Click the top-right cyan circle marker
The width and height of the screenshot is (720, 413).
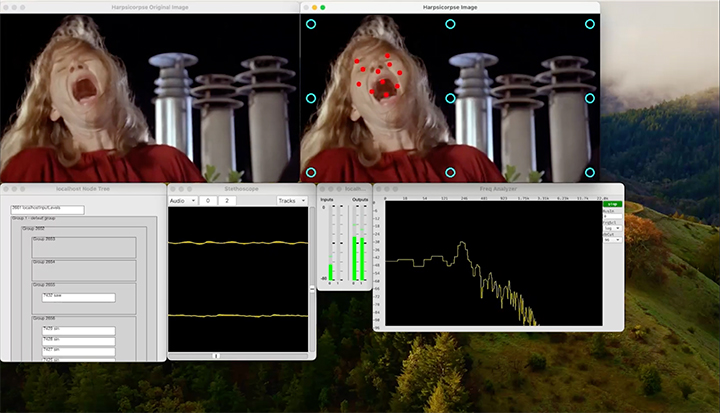point(590,23)
